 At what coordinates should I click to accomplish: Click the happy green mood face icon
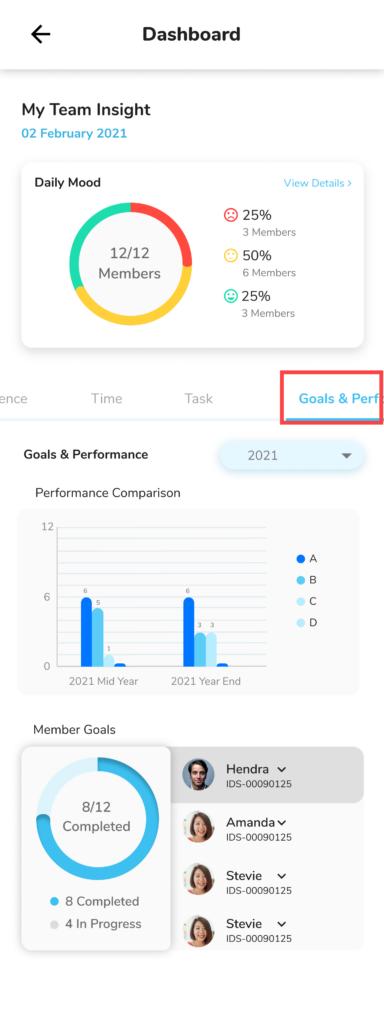click(231, 296)
